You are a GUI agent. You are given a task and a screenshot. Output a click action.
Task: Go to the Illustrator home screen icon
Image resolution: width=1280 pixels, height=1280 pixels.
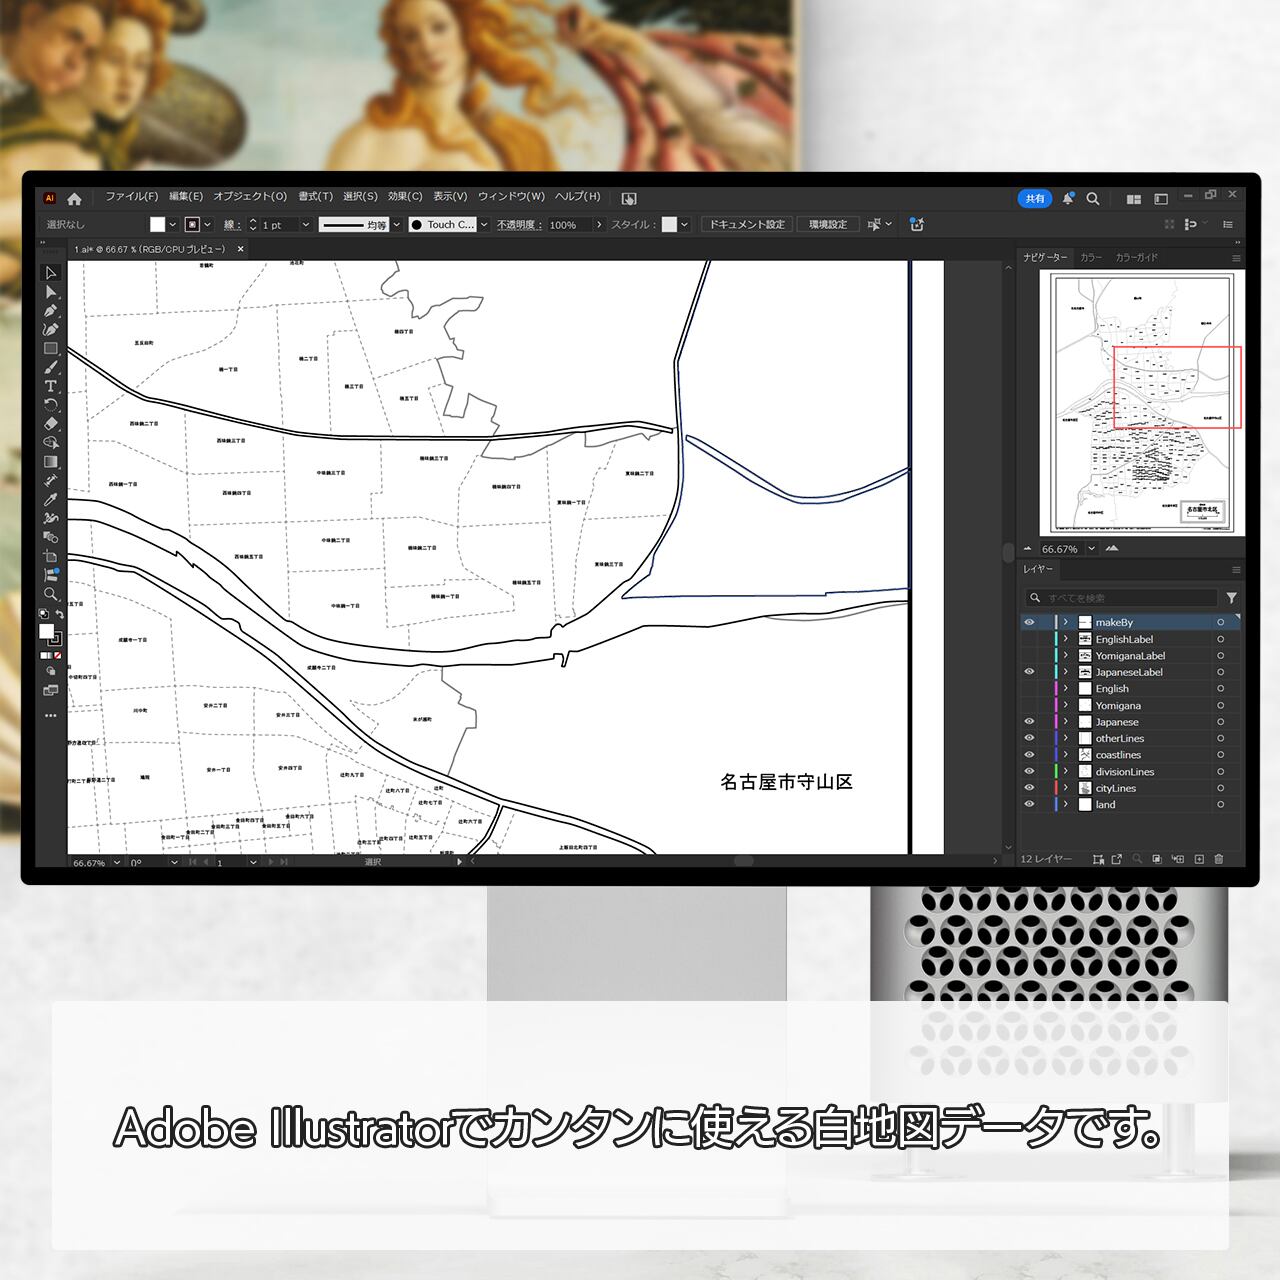point(74,199)
